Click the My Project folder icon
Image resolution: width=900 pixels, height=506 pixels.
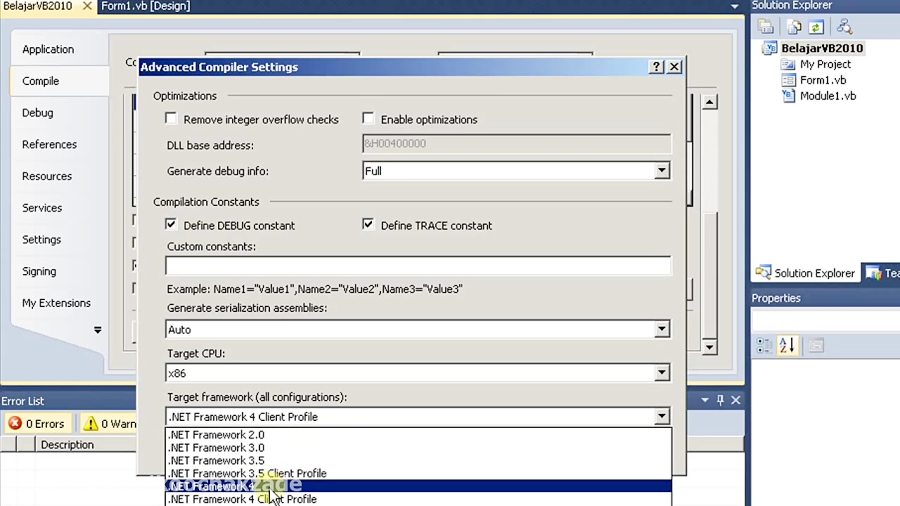click(788, 64)
